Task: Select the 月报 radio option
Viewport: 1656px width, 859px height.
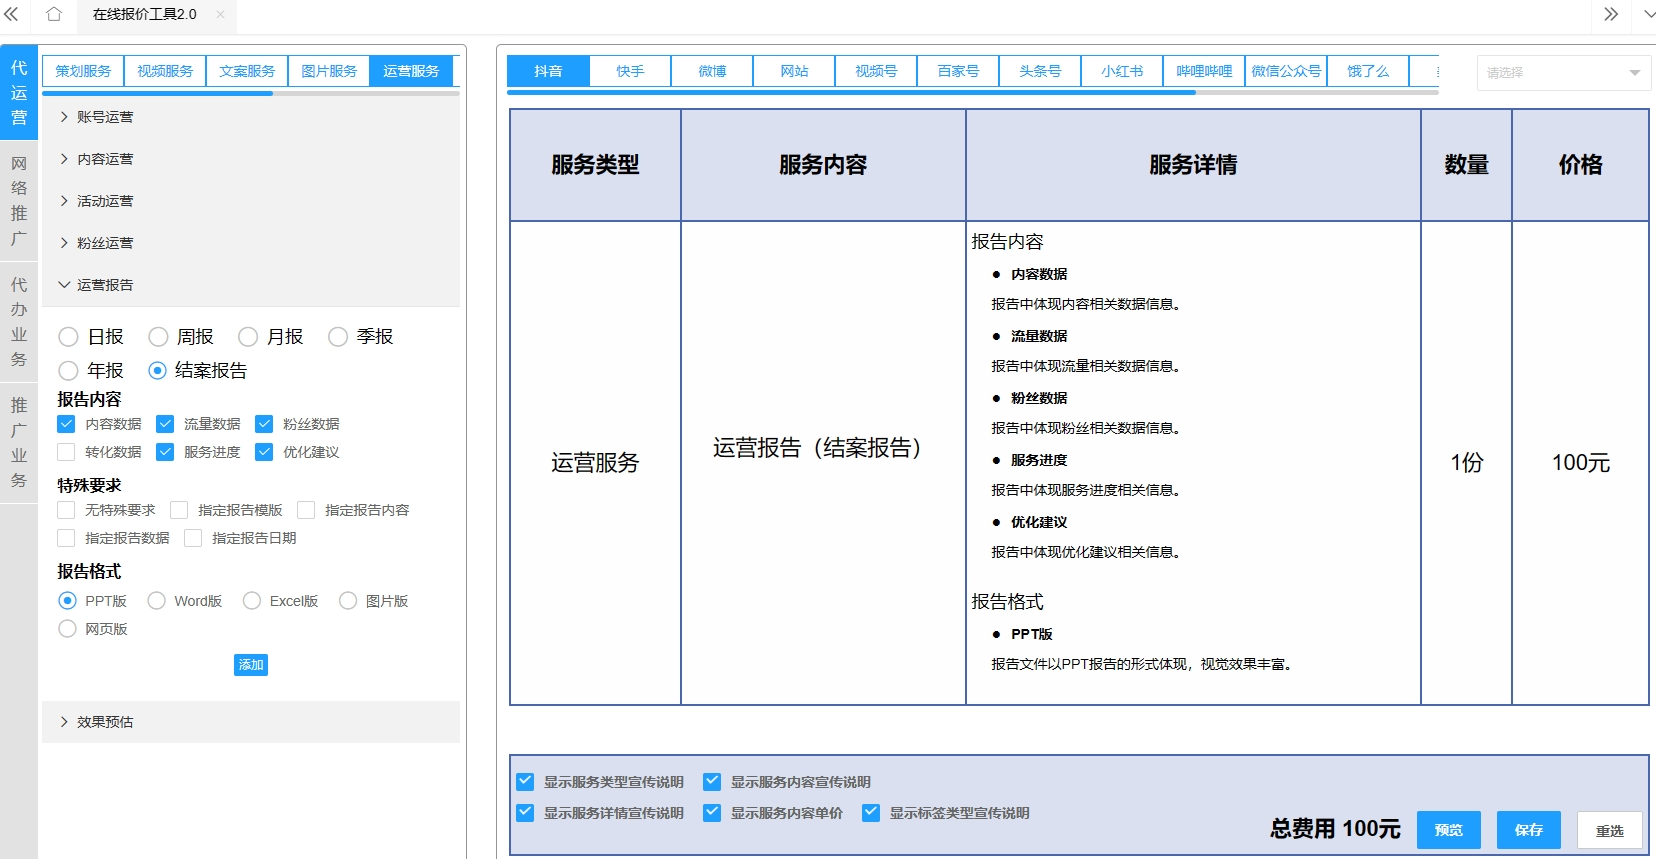Action: [x=249, y=337]
